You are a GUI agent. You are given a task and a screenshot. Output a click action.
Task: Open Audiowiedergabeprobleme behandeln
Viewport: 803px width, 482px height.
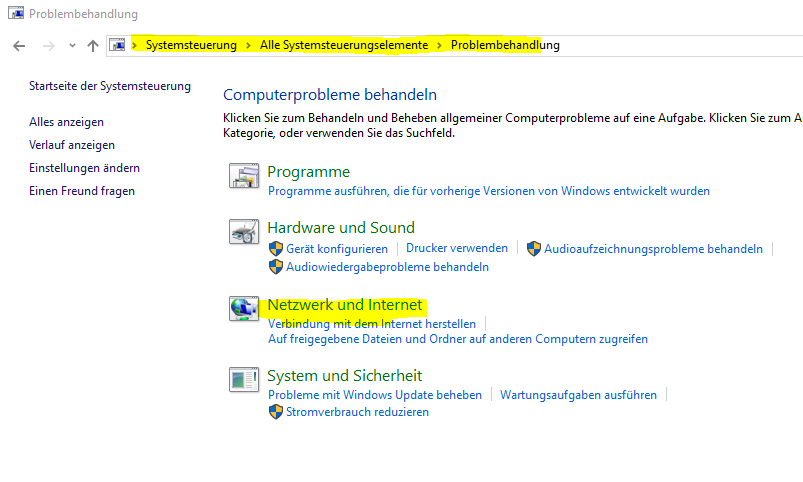tap(388, 267)
